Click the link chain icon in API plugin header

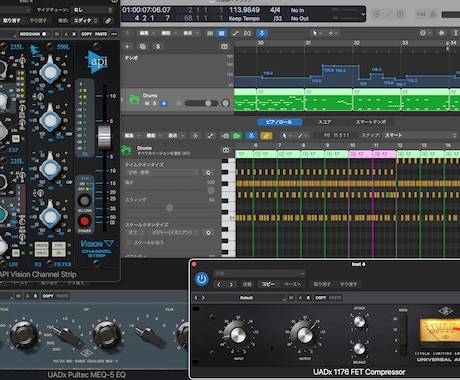108,21
